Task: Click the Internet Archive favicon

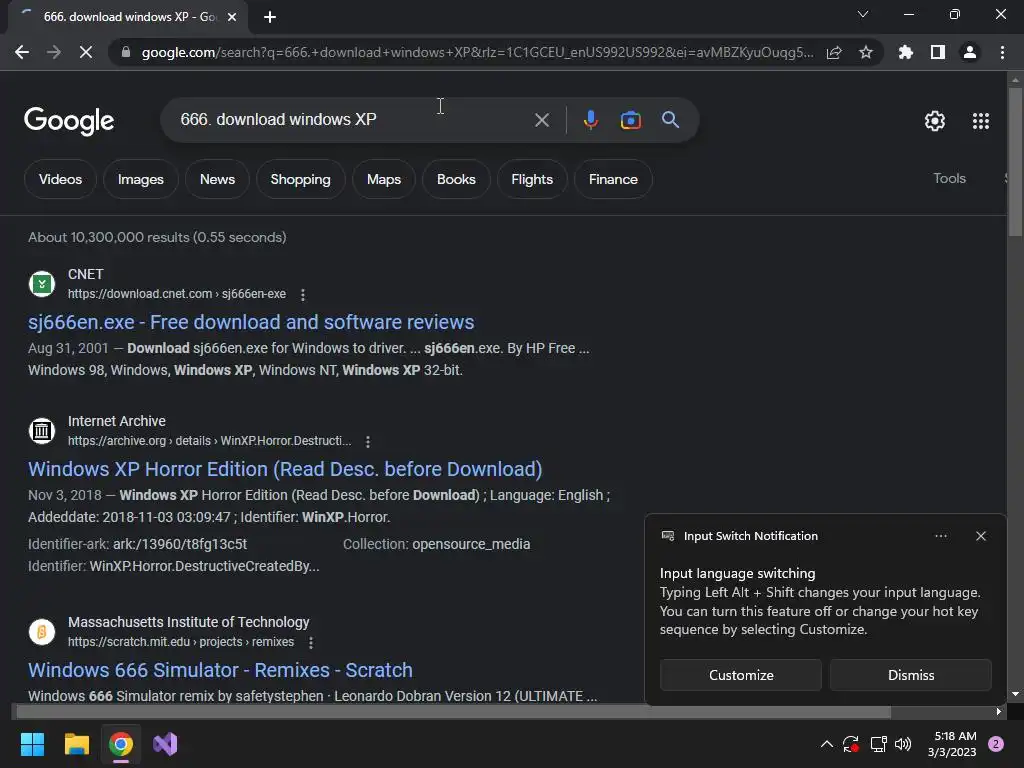Action: click(x=42, y=431)
